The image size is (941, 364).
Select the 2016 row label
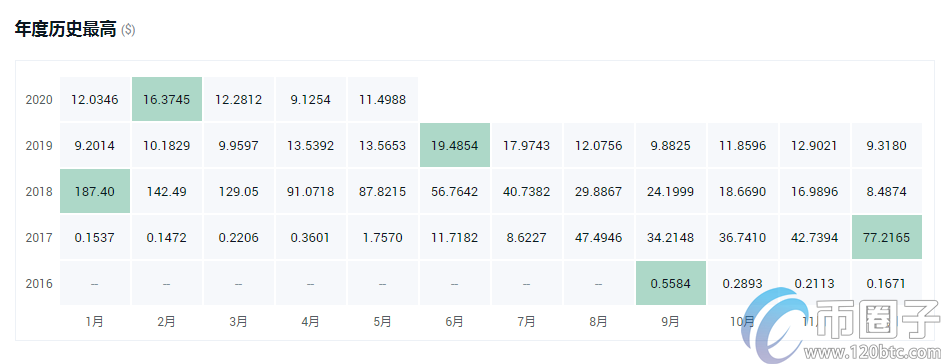coord(39,284)
